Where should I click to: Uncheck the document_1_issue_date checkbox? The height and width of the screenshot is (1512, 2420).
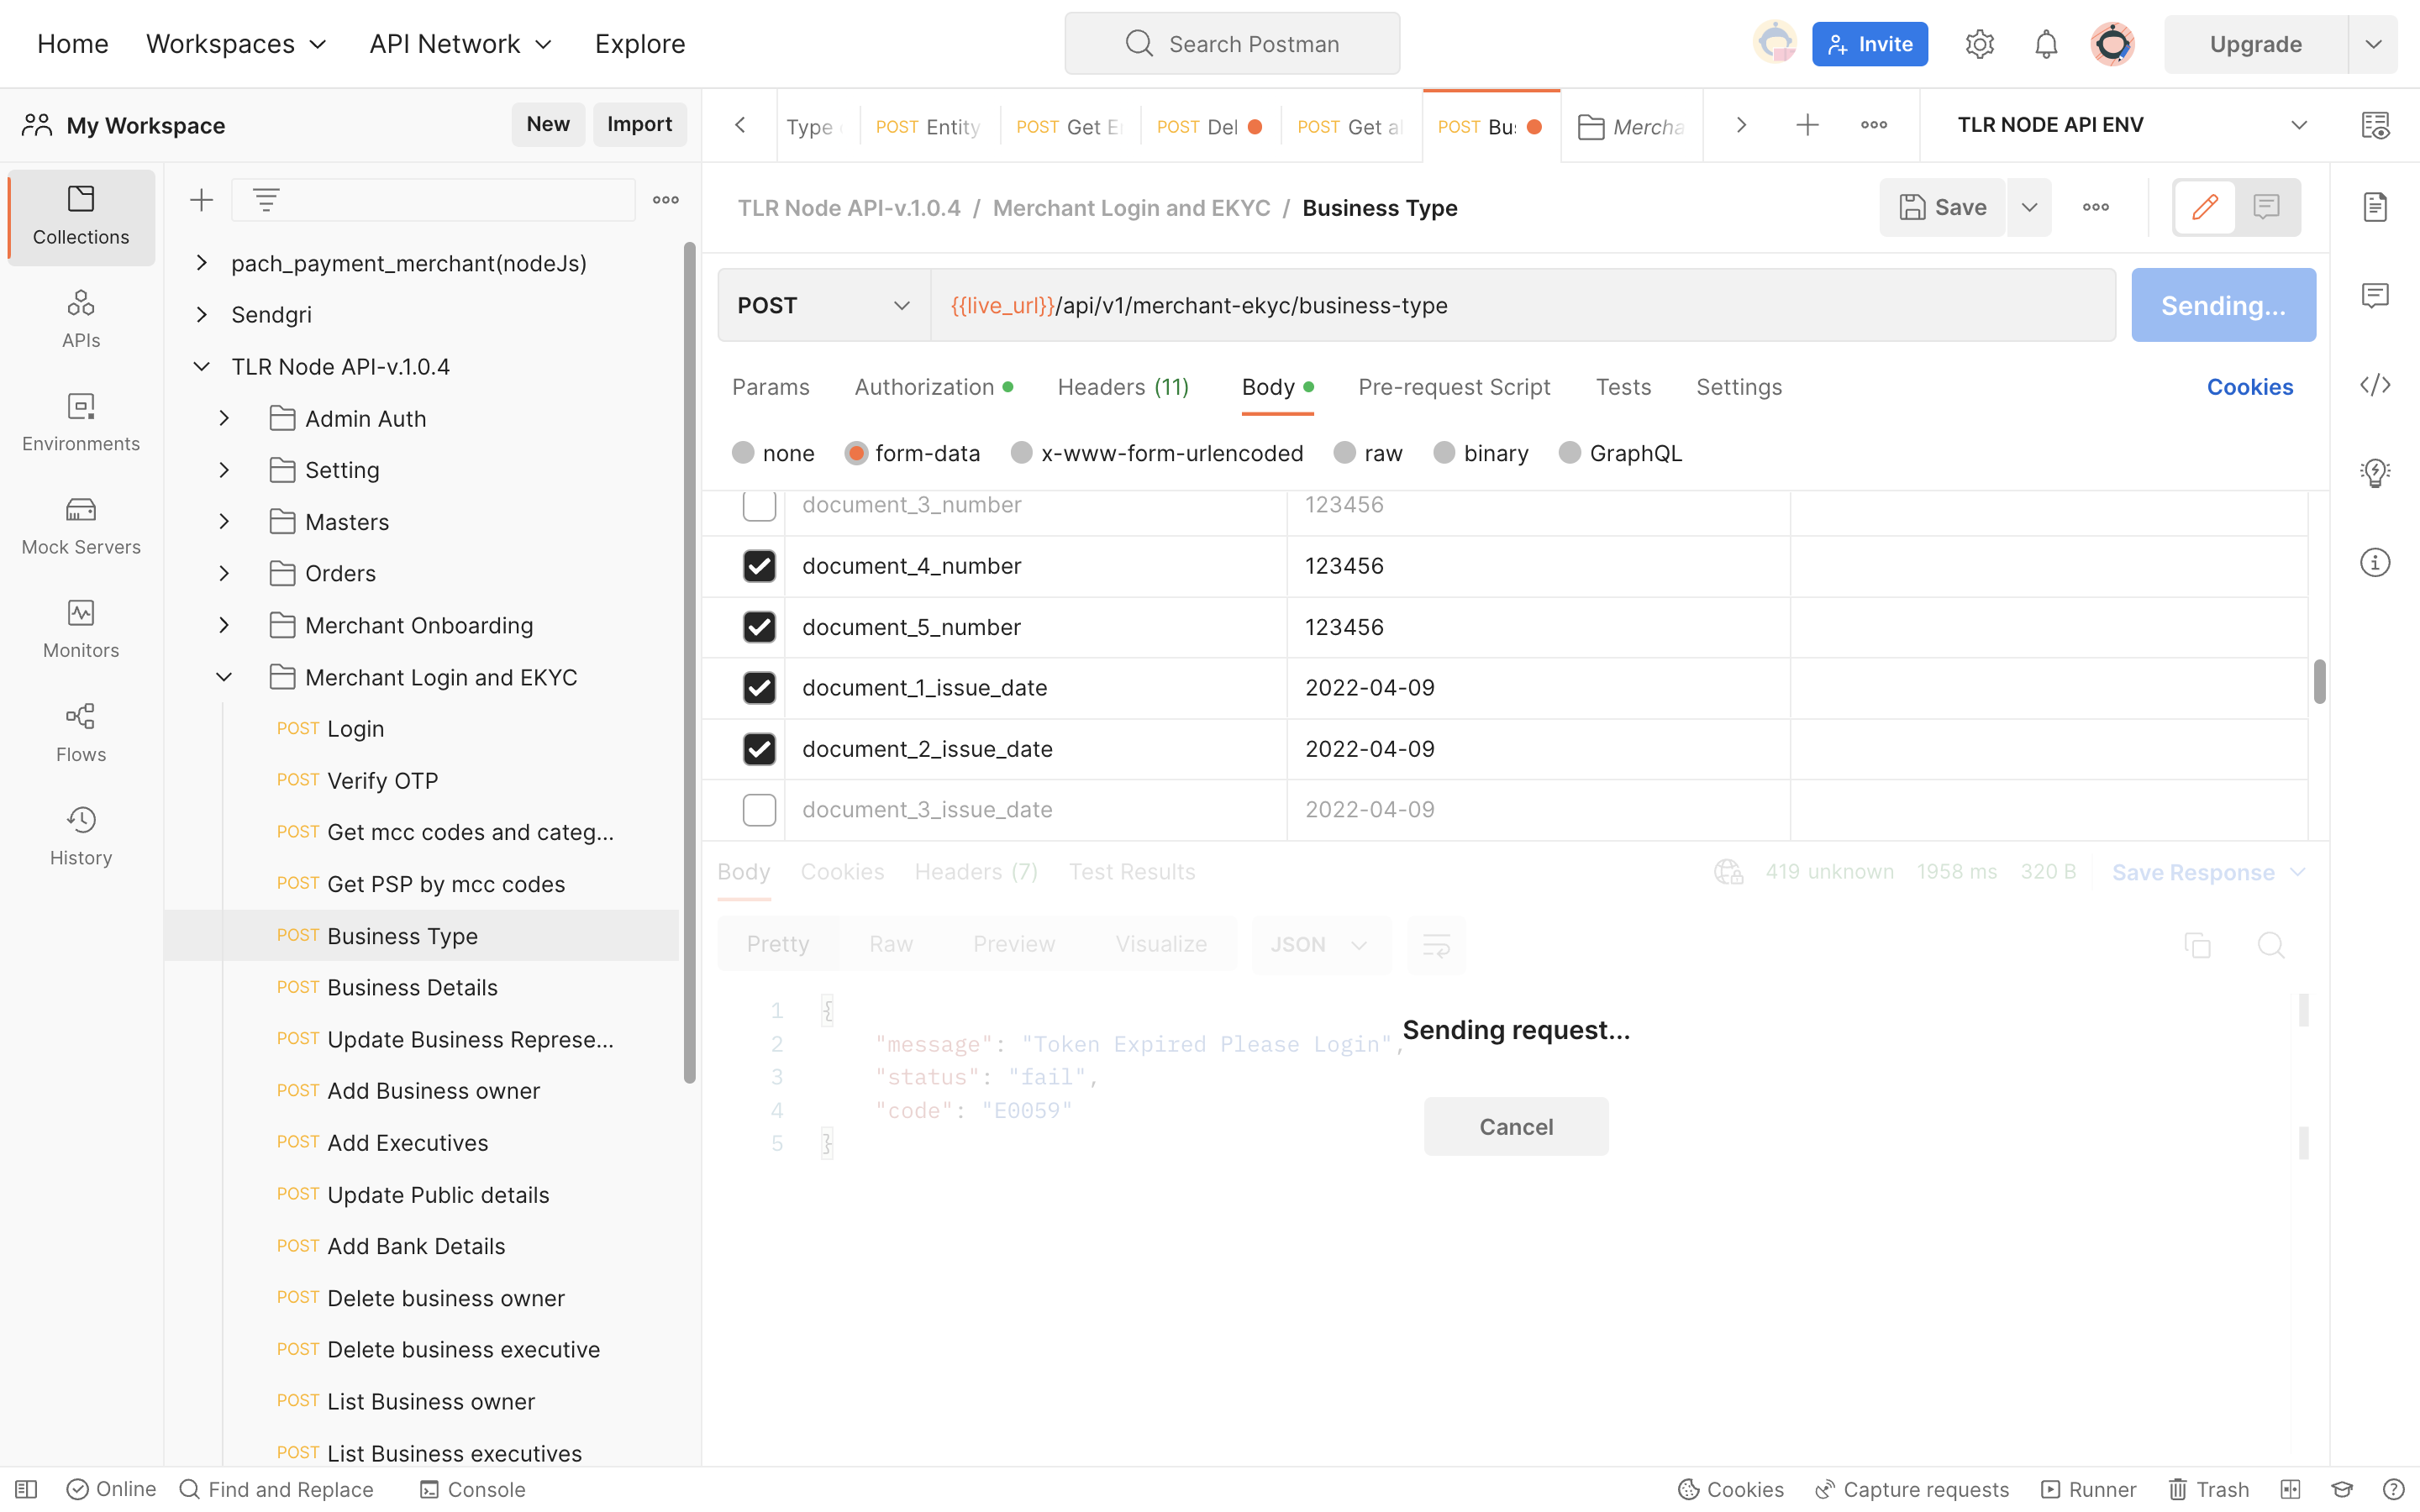759,688
